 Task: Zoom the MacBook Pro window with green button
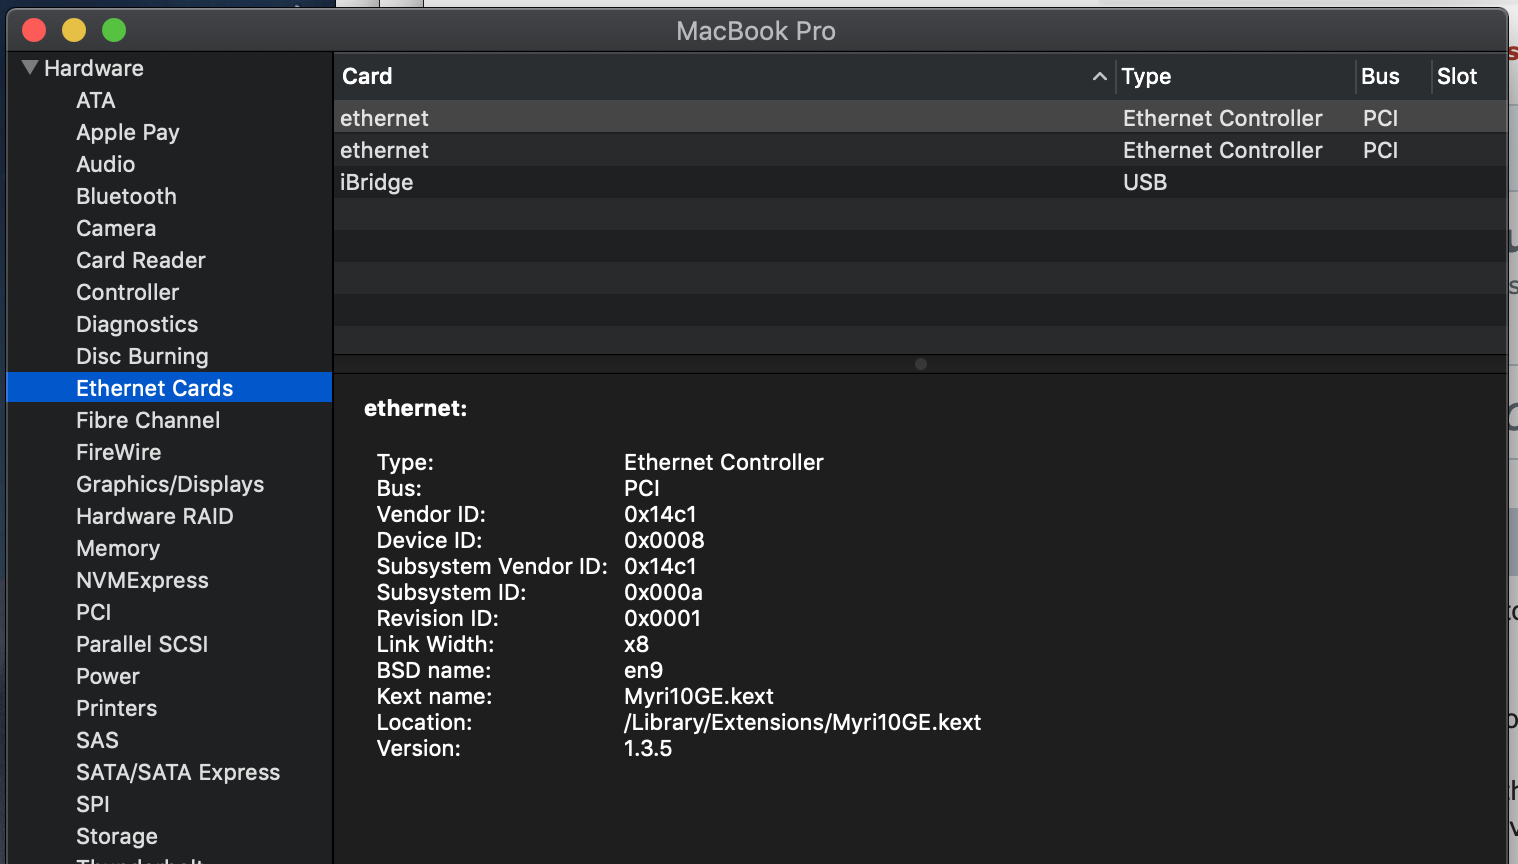pyautogui.click(x=114, y=30)
